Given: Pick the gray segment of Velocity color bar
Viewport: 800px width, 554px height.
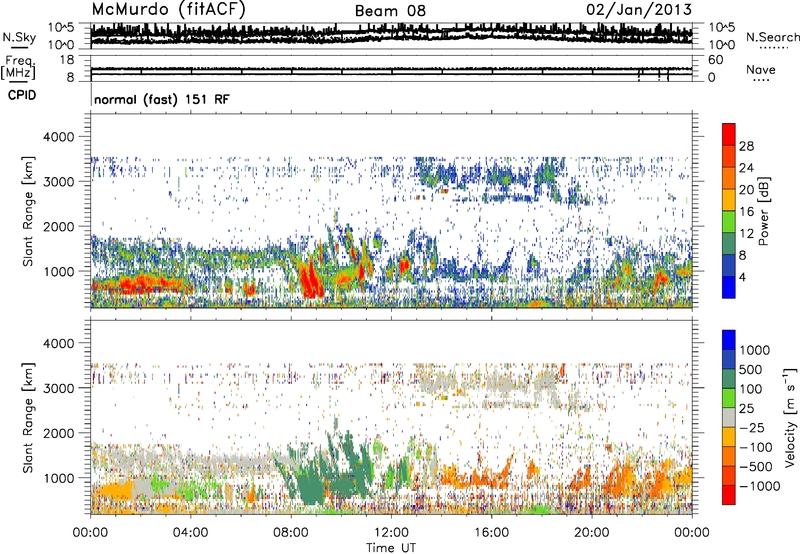Looking at the screenshot, I should [x=729, y=417].
